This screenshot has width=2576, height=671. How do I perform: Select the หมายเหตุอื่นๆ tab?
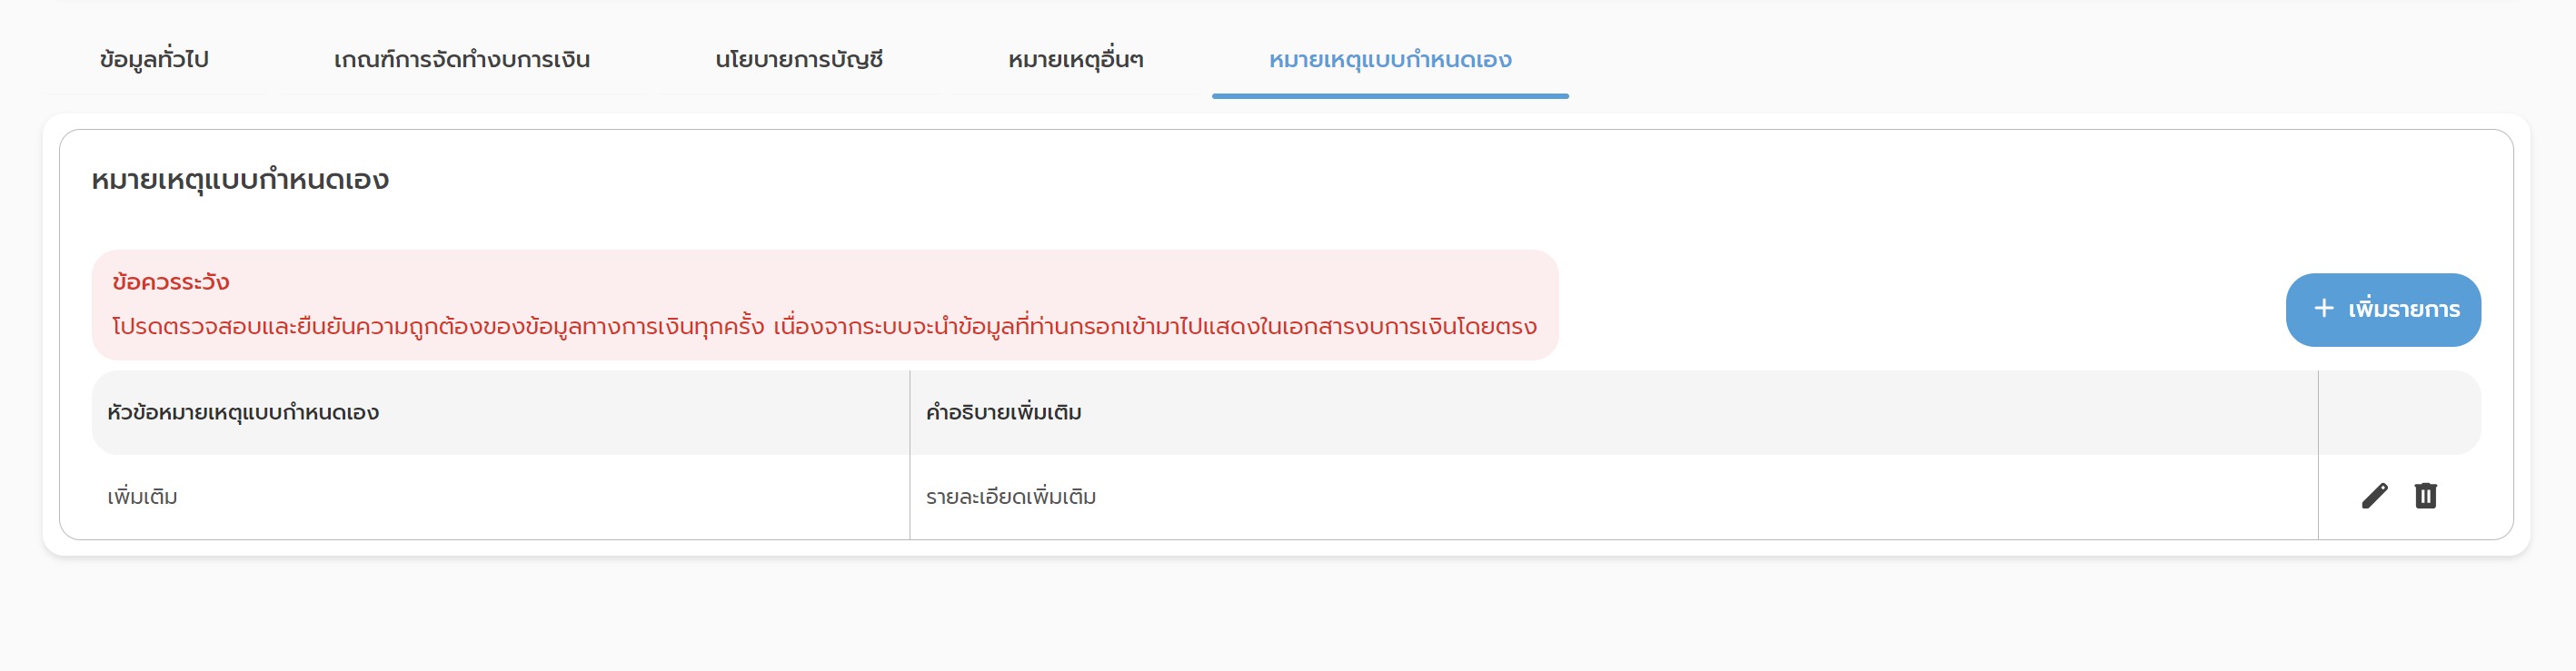1076,60
